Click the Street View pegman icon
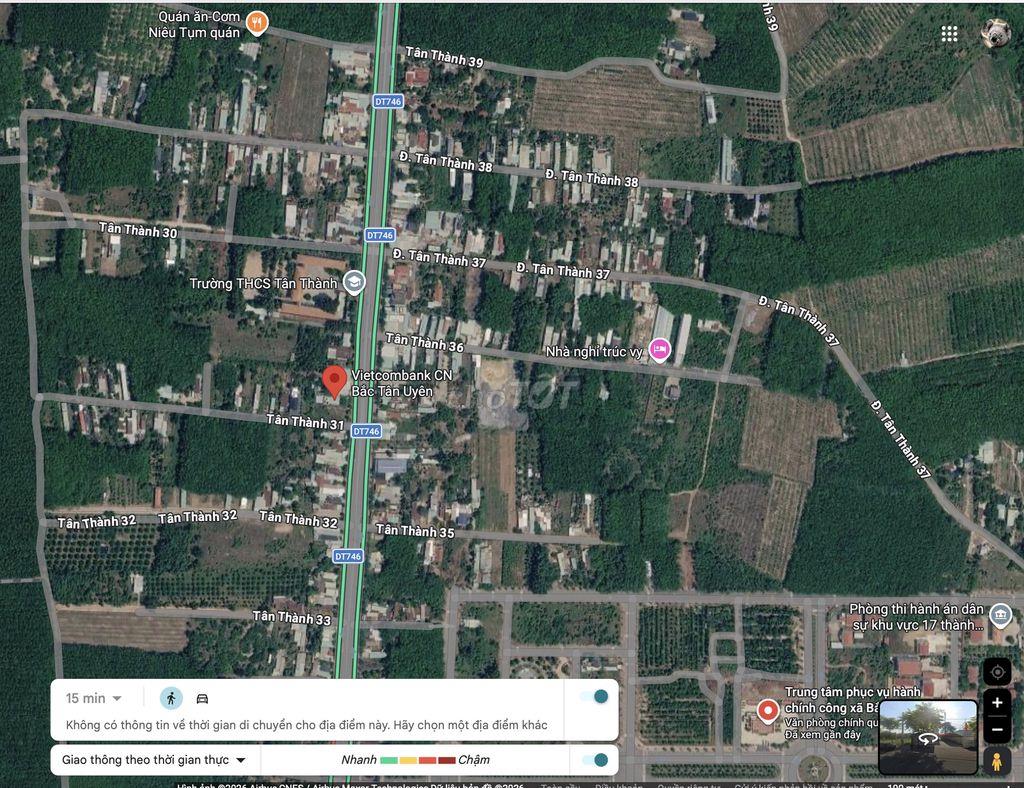Image resolution: width=1024 pixels, height=788 pixels. tap(997, 761)
